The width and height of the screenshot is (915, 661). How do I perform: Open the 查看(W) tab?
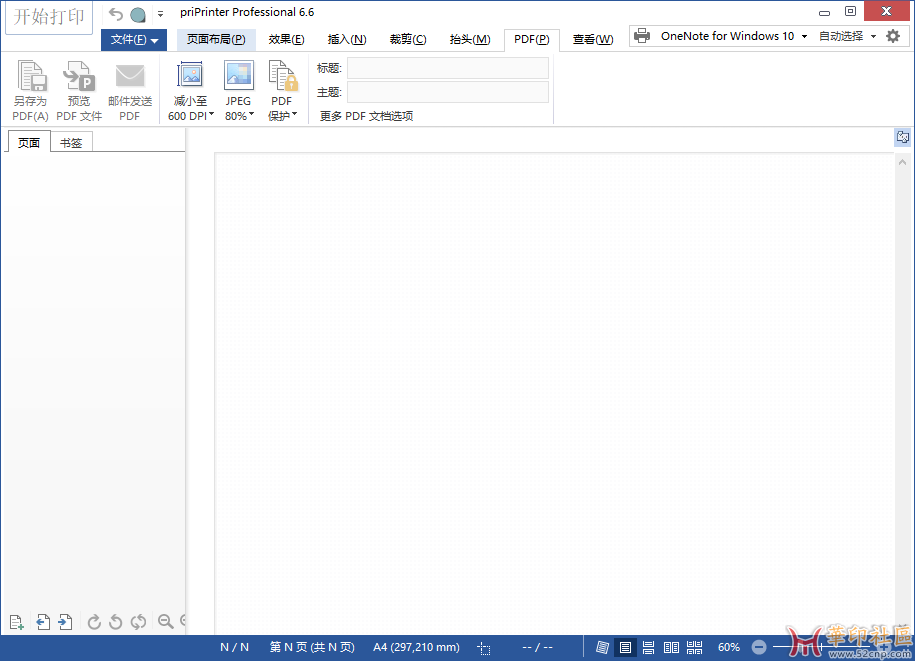click(x=592, y=40)
